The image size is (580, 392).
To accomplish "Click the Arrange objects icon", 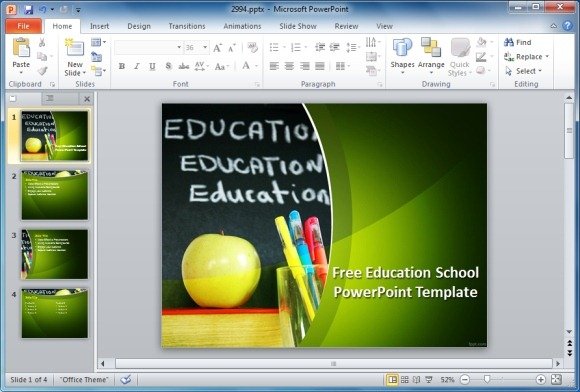I will 431,47.
